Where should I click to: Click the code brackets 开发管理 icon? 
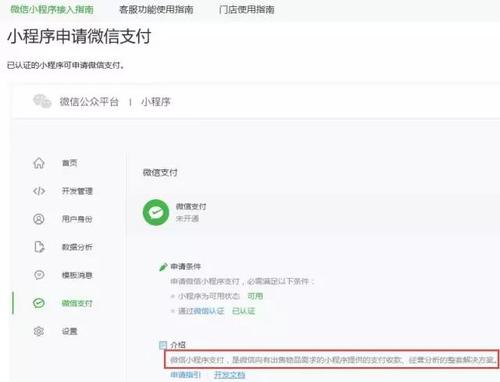pyautogui.click(x=39, y=191)
